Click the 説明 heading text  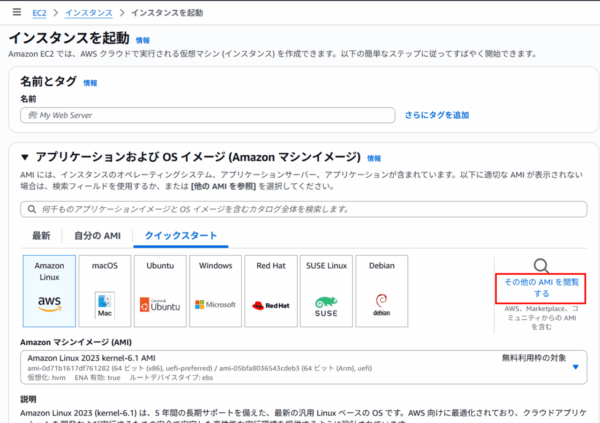point(28,399)
